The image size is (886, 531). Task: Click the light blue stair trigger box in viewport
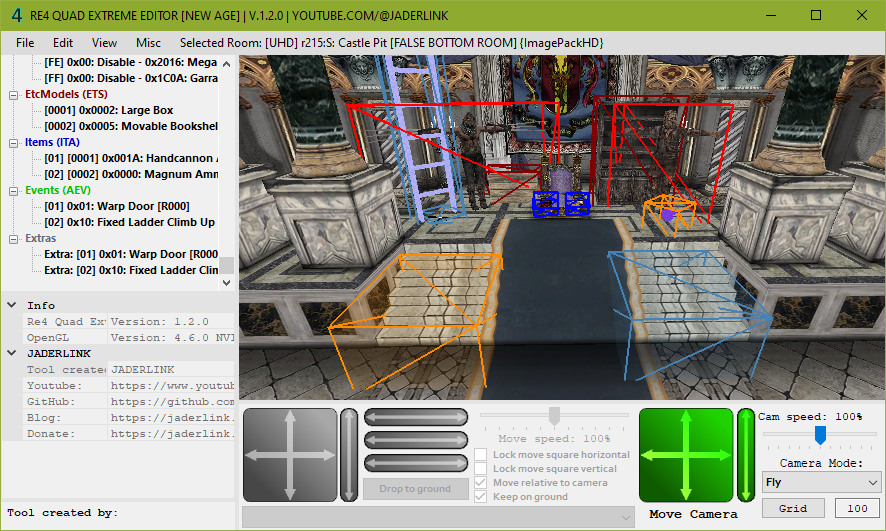point(689,315)
